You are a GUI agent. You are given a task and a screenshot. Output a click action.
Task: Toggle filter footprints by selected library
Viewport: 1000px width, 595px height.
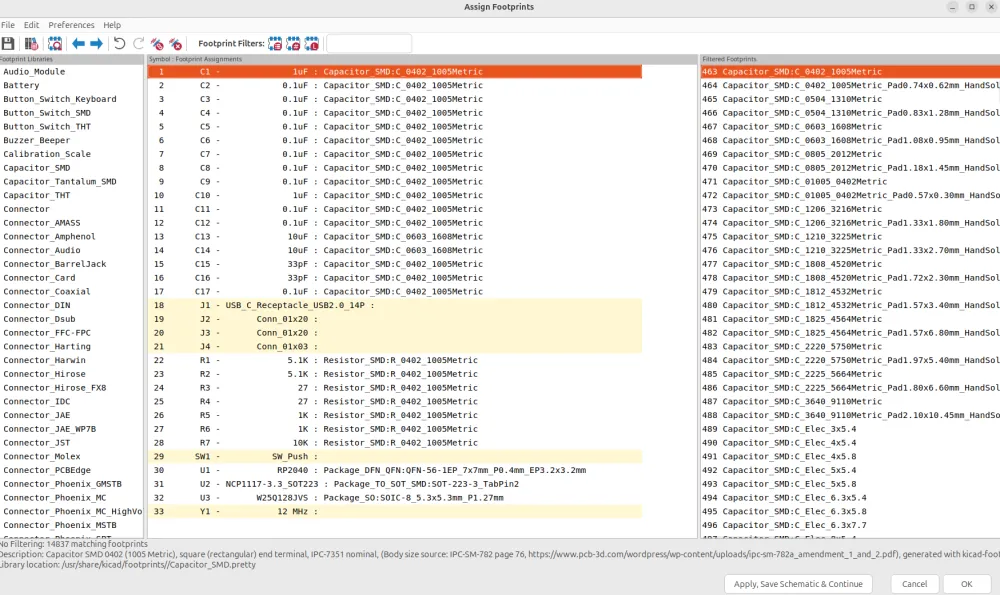tap(312, 44)
